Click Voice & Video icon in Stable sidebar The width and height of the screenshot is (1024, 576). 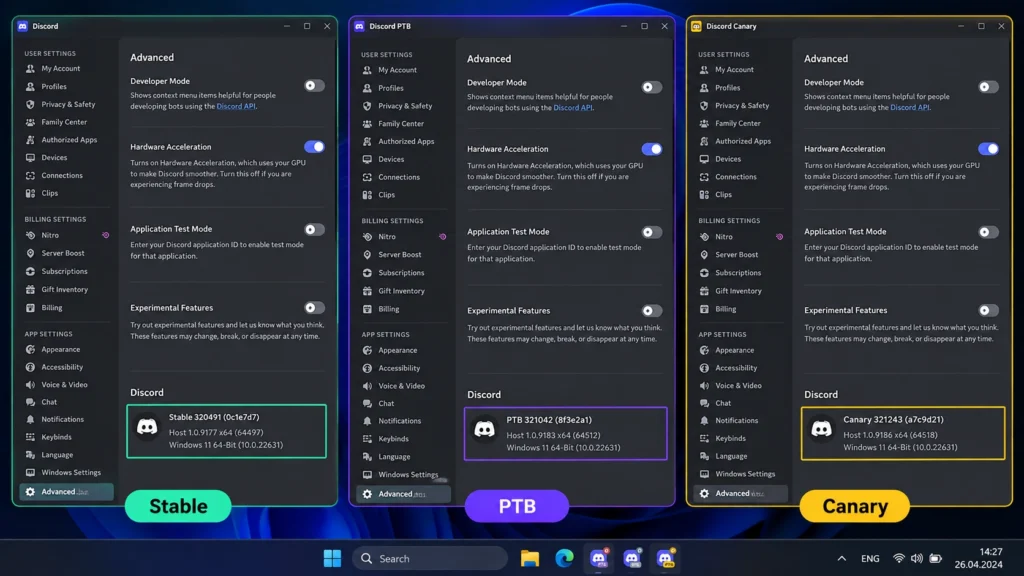click(30, 385)
